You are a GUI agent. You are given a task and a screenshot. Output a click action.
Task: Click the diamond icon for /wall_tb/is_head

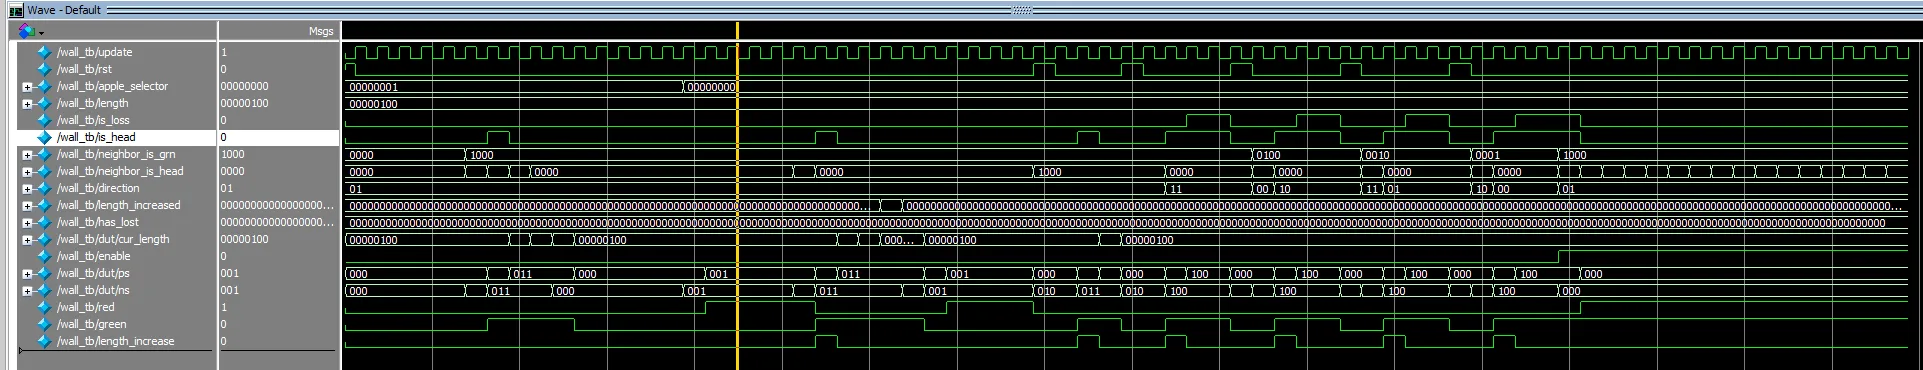point(44,137)
